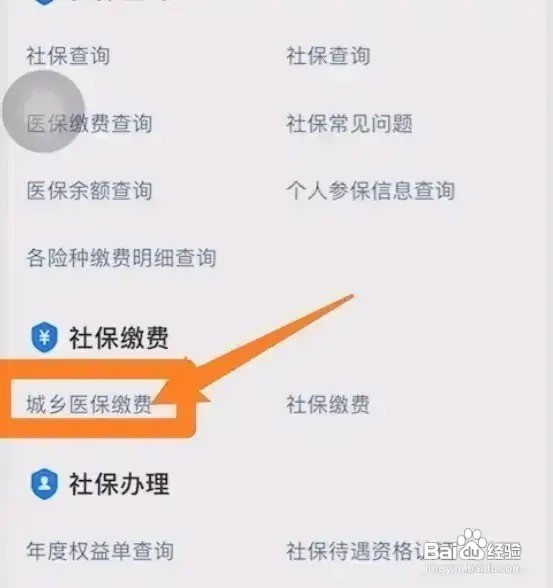Tap the gray circular touch indicator
Screen dimensions: 553x588
point(43,111)
